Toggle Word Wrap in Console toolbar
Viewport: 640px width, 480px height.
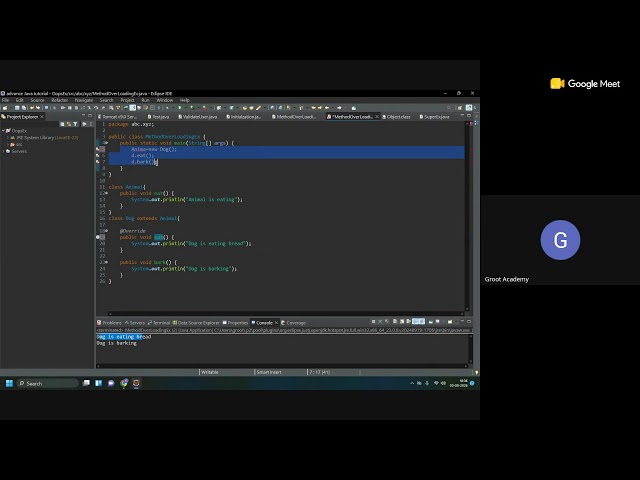click(409, 322)
